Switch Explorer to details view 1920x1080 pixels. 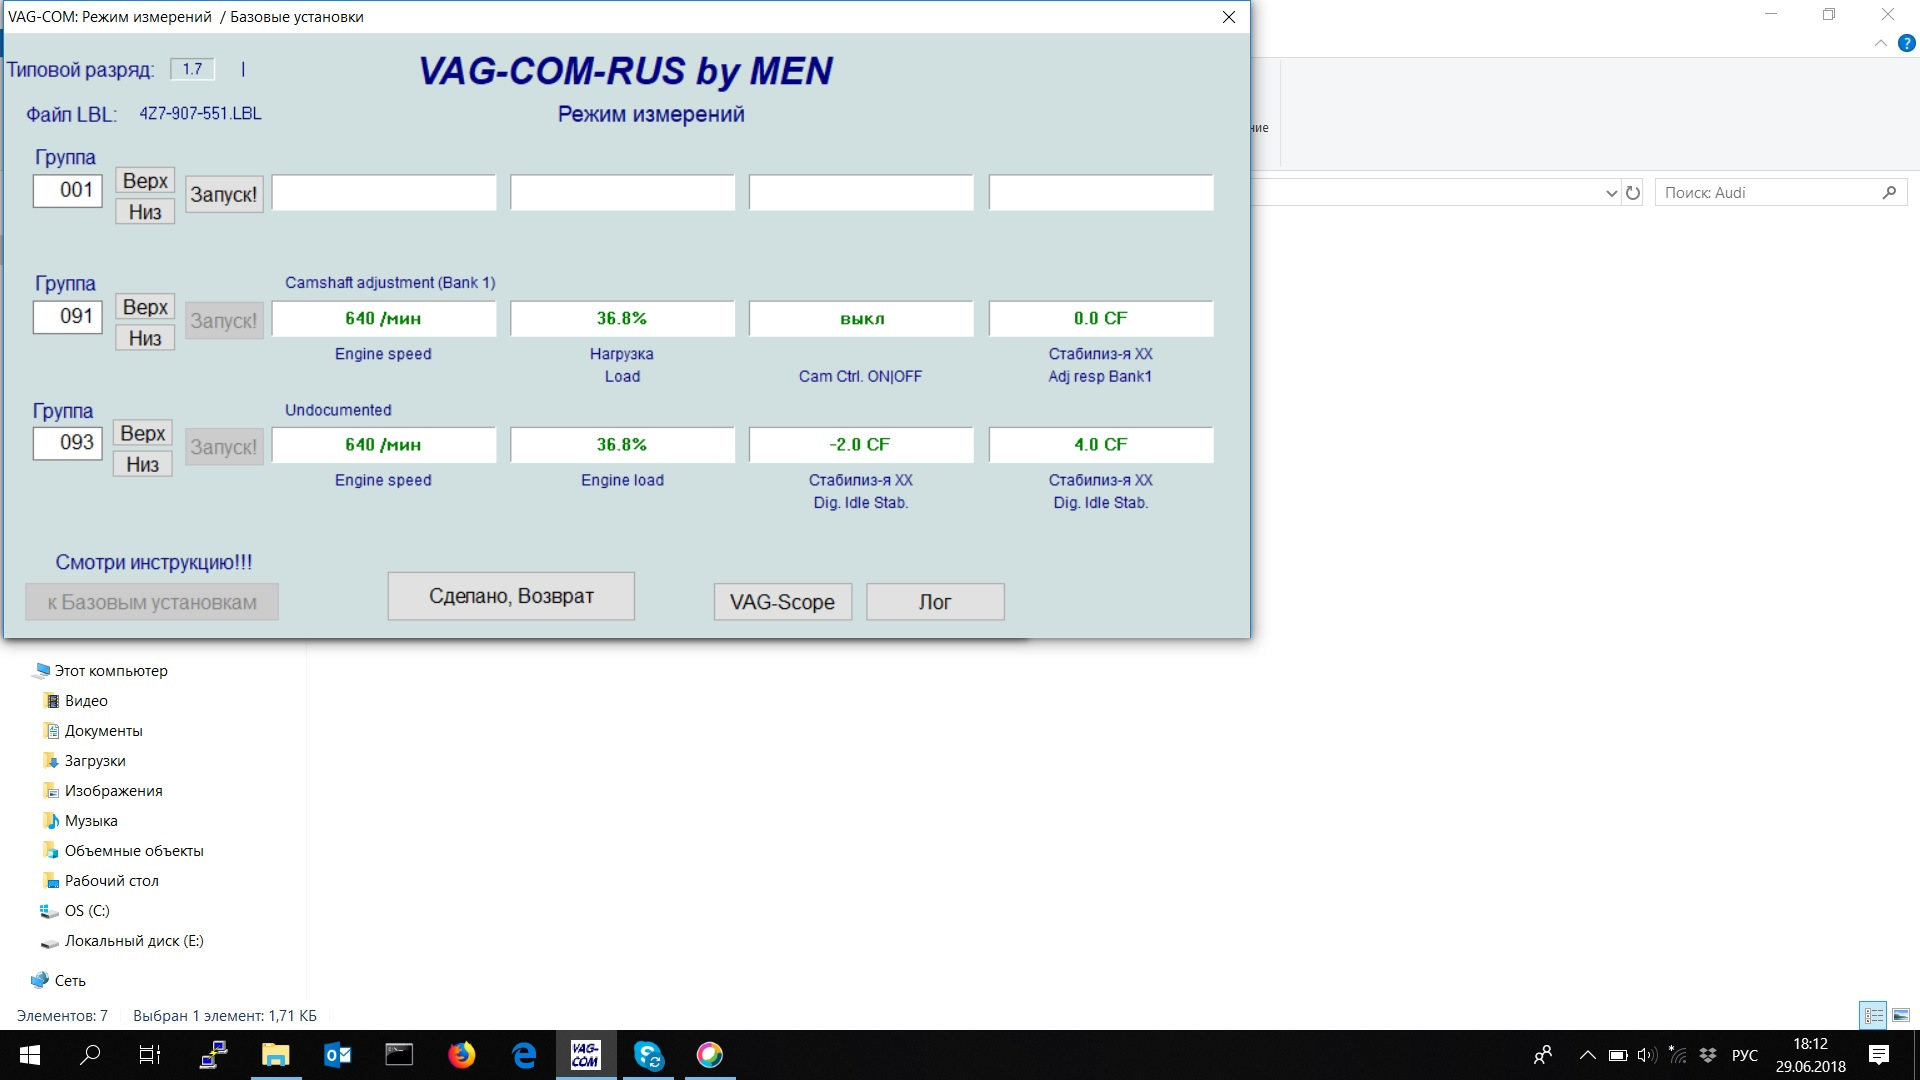click(x=1873, y=1015)
